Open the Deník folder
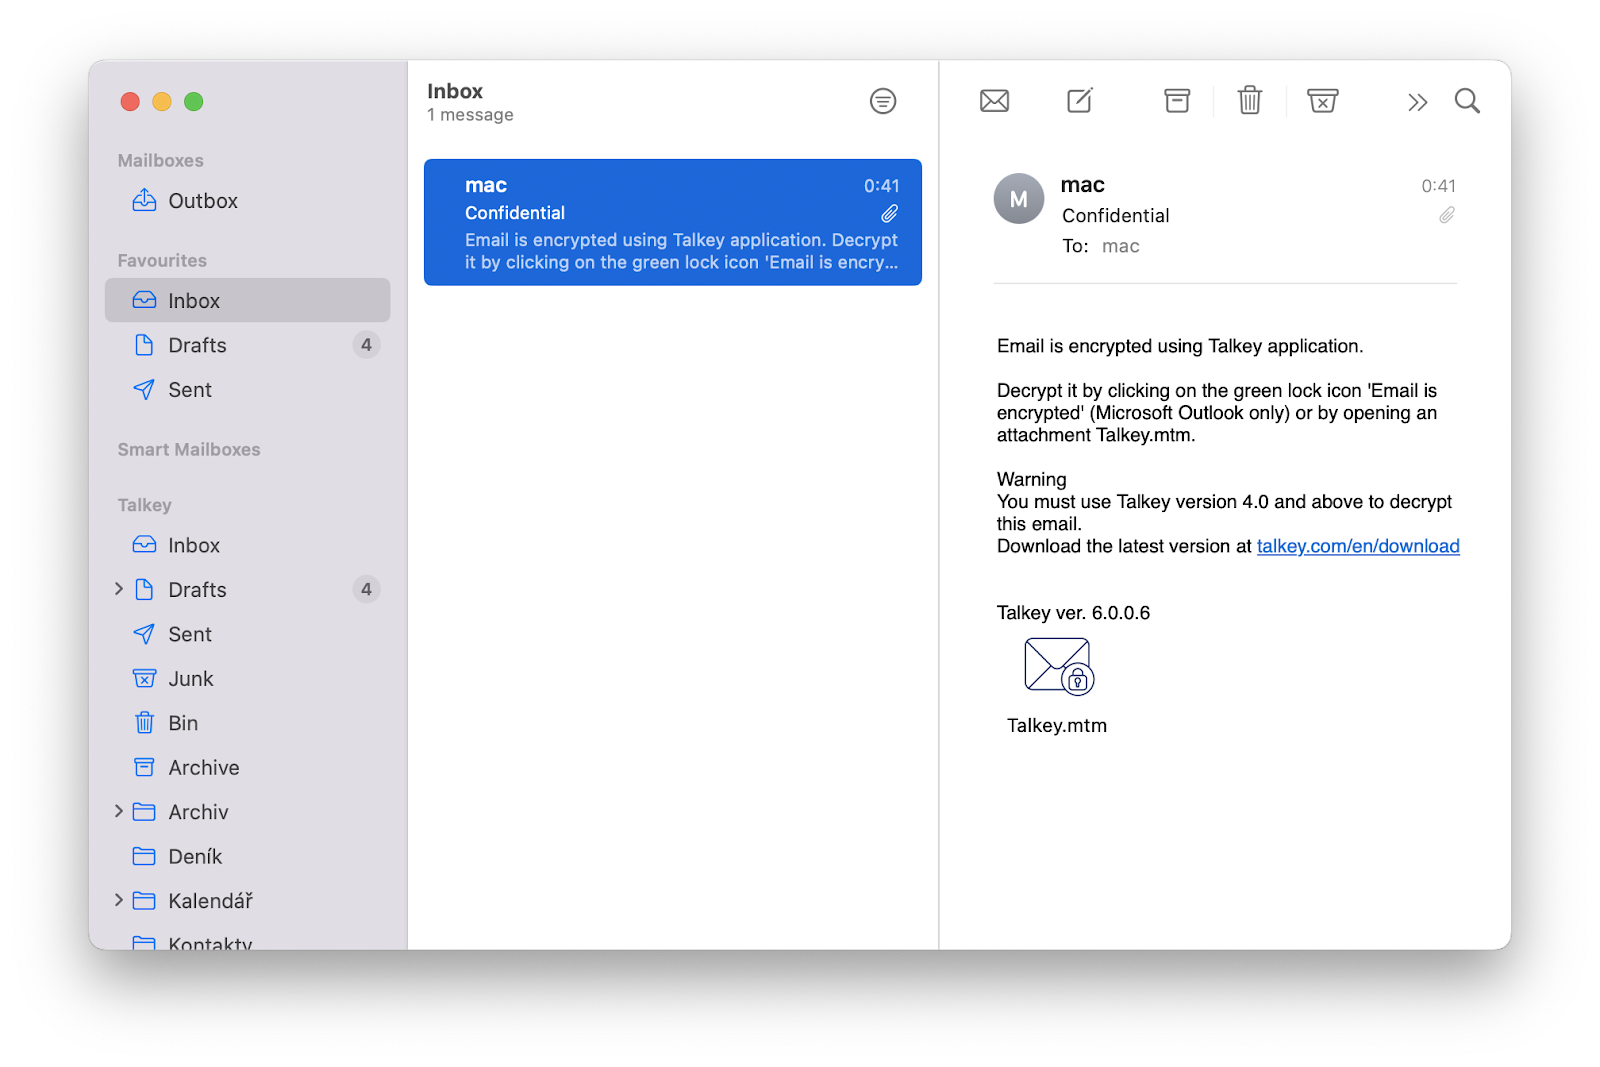Screen dimensions: 1600x1067 [247, 857]
